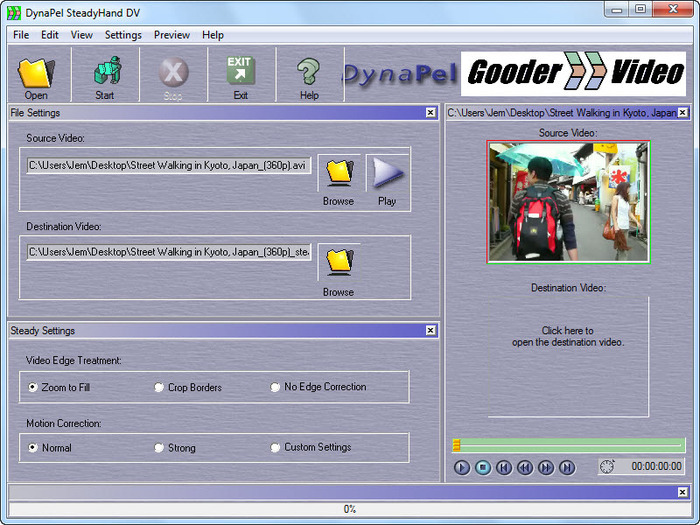Jump to the last frame of preview
This screenshot has width=700, height=525.
(x=567, y=467)
